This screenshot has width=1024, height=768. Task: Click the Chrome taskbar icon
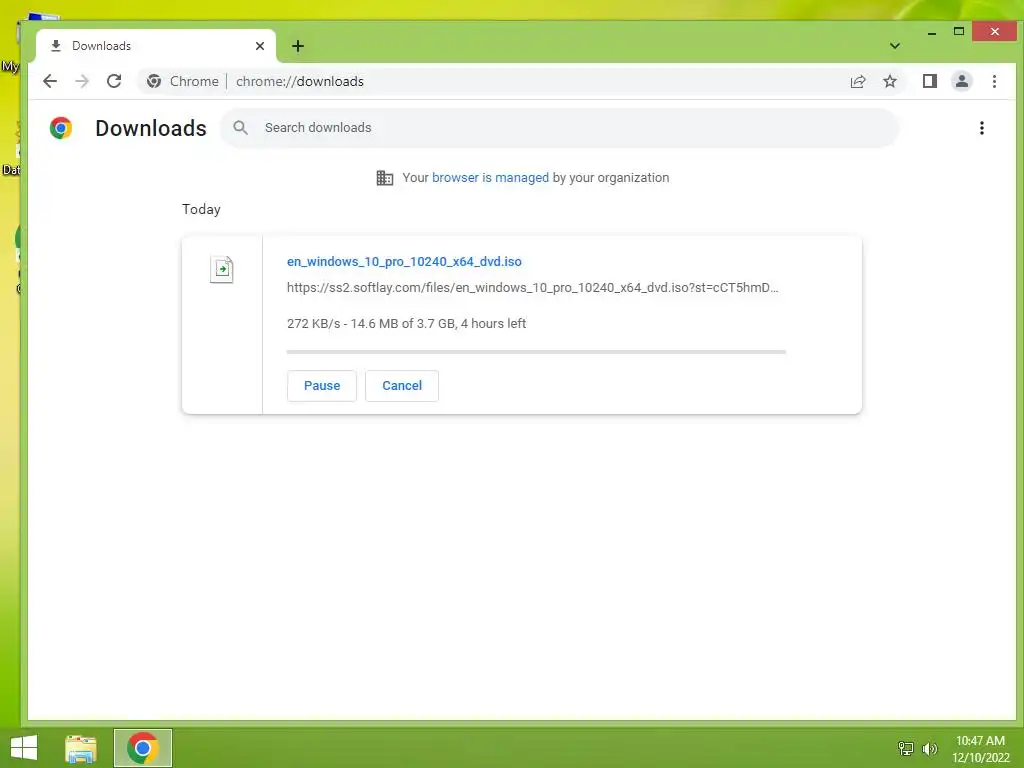142,748
